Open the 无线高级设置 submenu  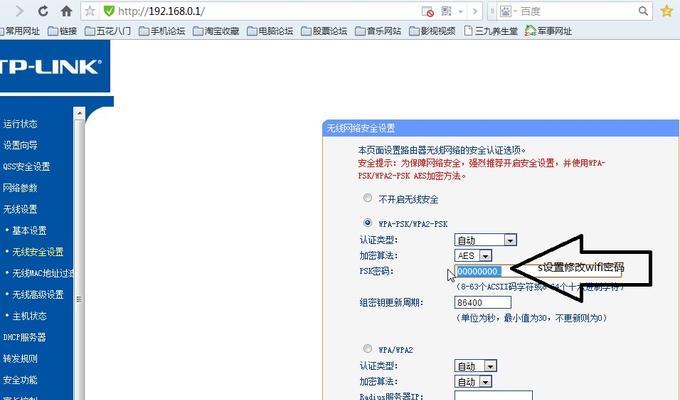tap(38, 295)
